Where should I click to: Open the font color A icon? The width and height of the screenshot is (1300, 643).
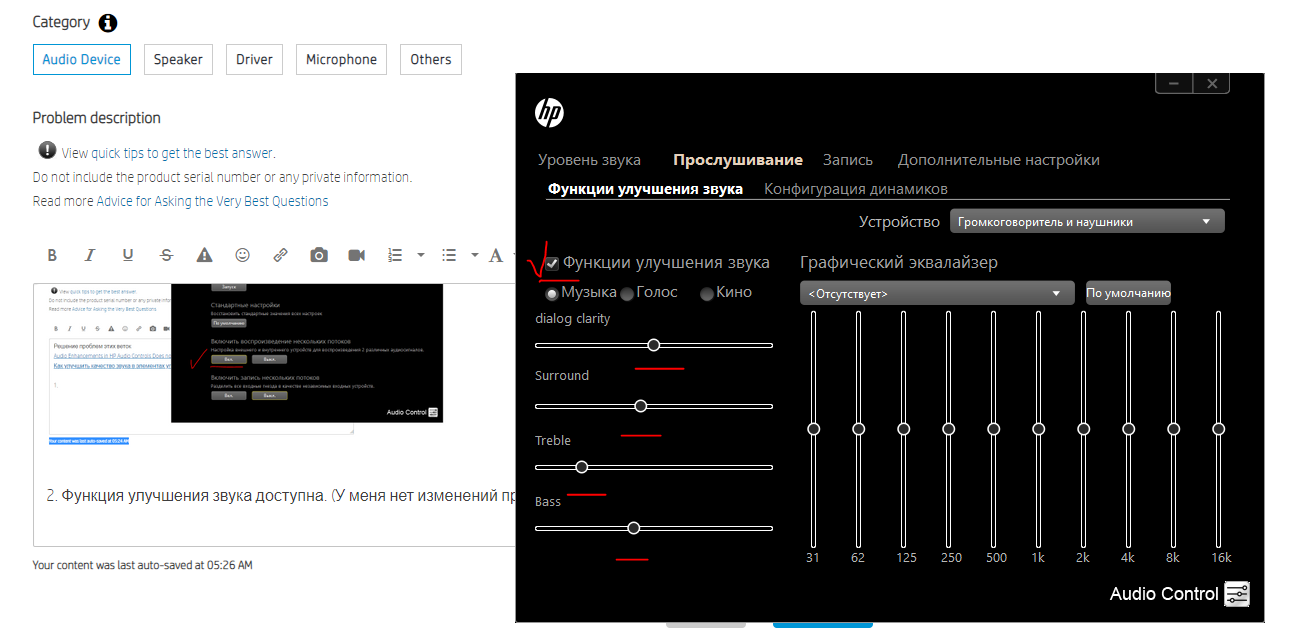pos(495,255)
